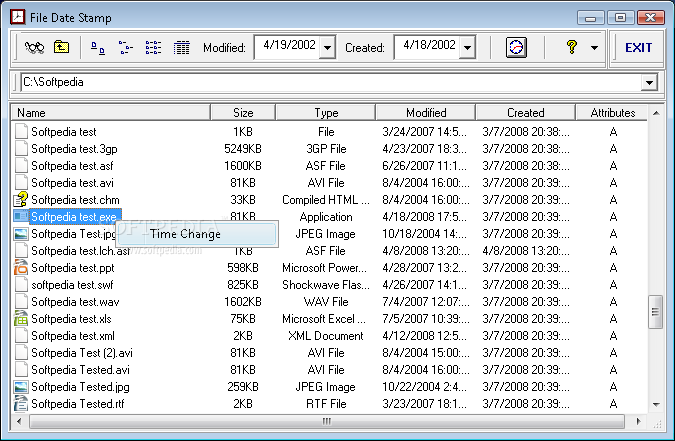Sort by the Type column header
The image size is (675, 441).
coord(325,112)
